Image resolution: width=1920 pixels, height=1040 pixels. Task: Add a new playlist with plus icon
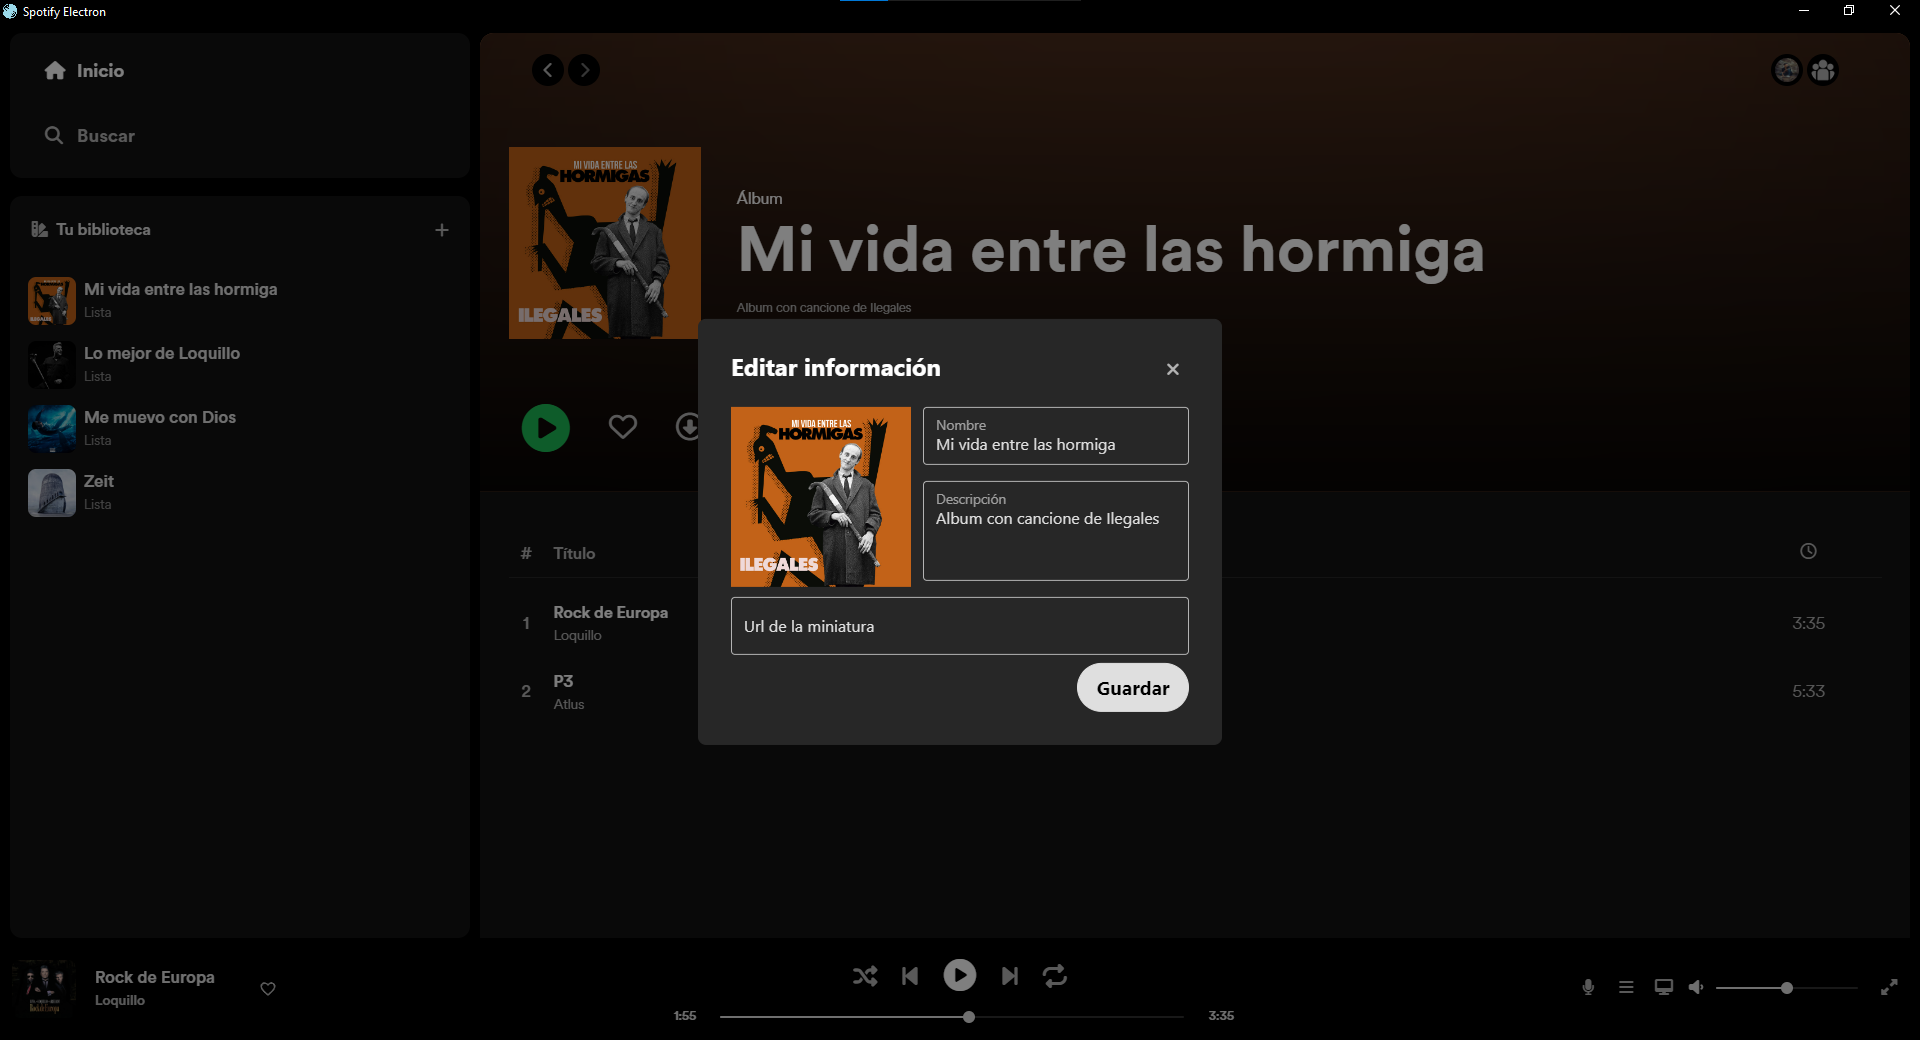pos(442,230)
